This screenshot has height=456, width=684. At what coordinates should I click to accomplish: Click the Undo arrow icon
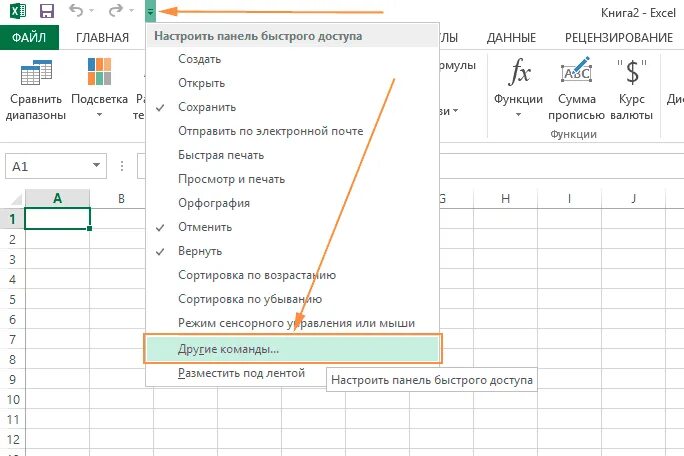point(76,10)
